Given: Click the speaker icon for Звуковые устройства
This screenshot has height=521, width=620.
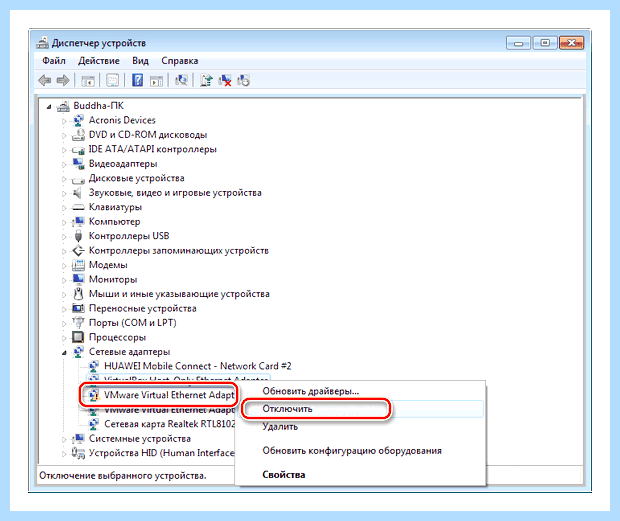Looking at the screenshot, I should (78, 193).
